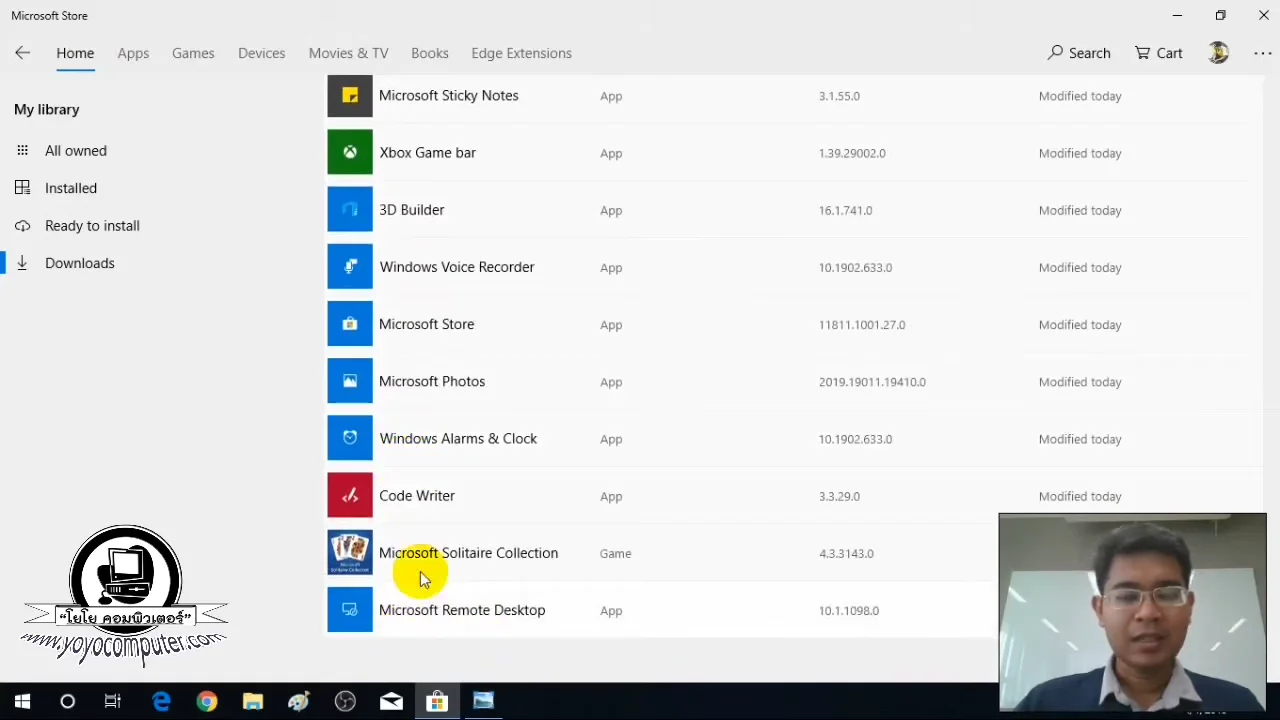Click the Search button

1078,53
